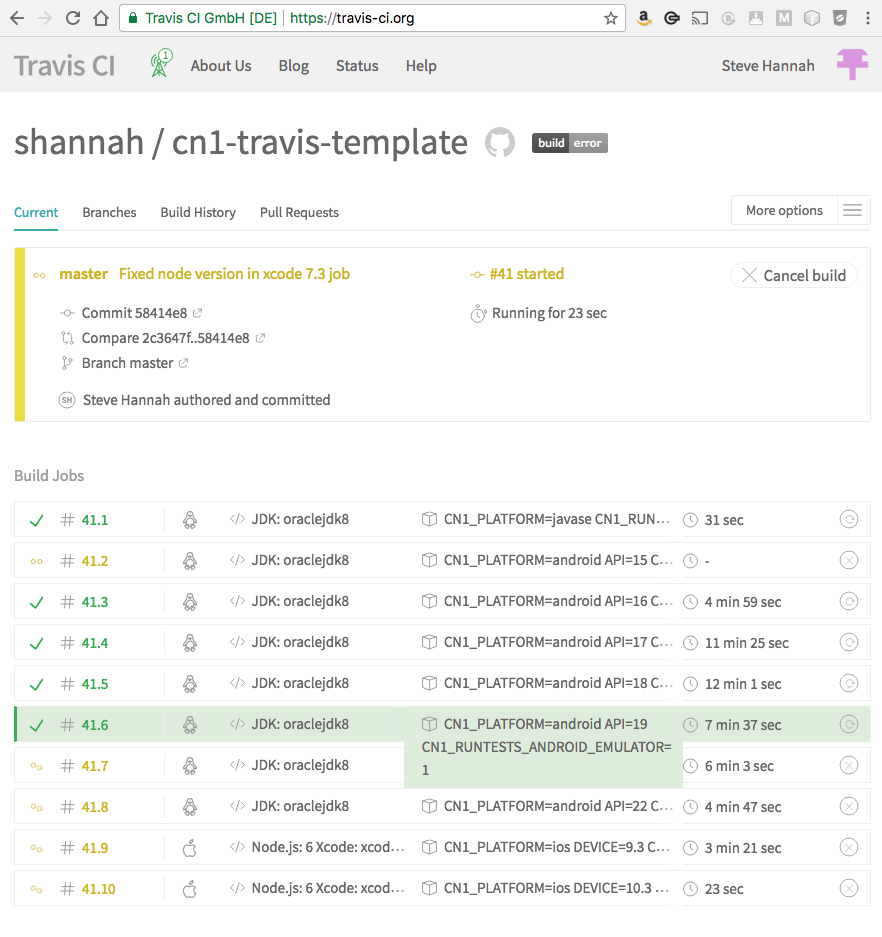This screenshot has width=882, height=937.
Task: Click the running status indicator on job 41.2
Action: 36,560
